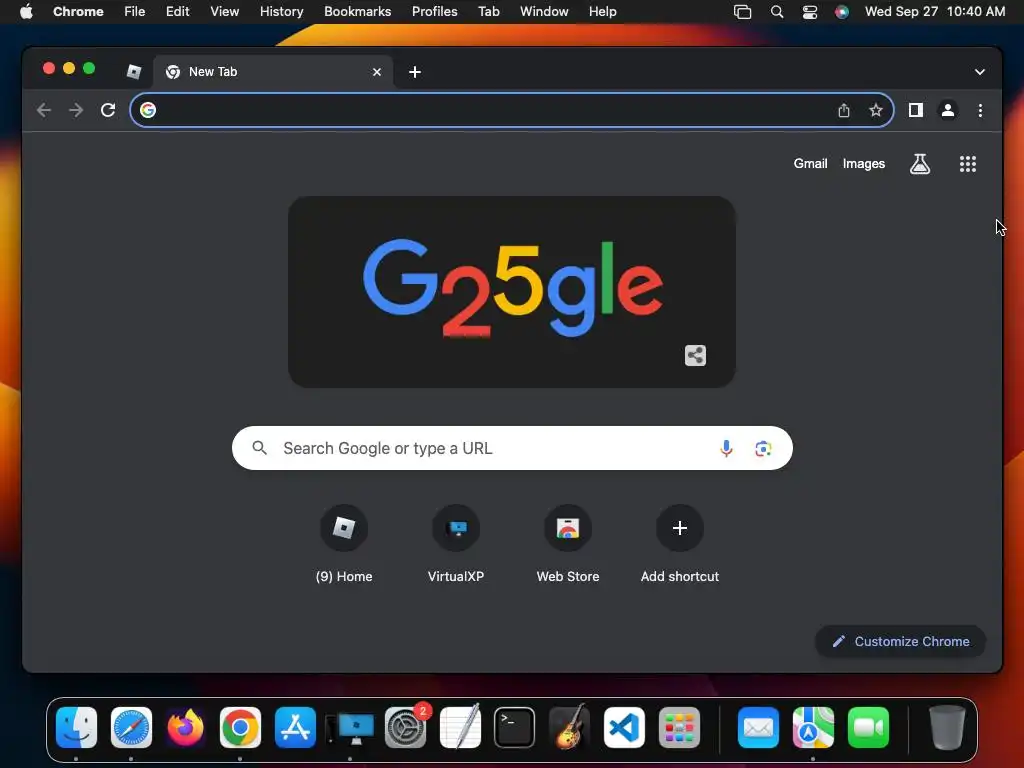The width and height of the screenshot is (1024, 768).
Task: Select the New Tab tab
Action: (x=273, y=72)
